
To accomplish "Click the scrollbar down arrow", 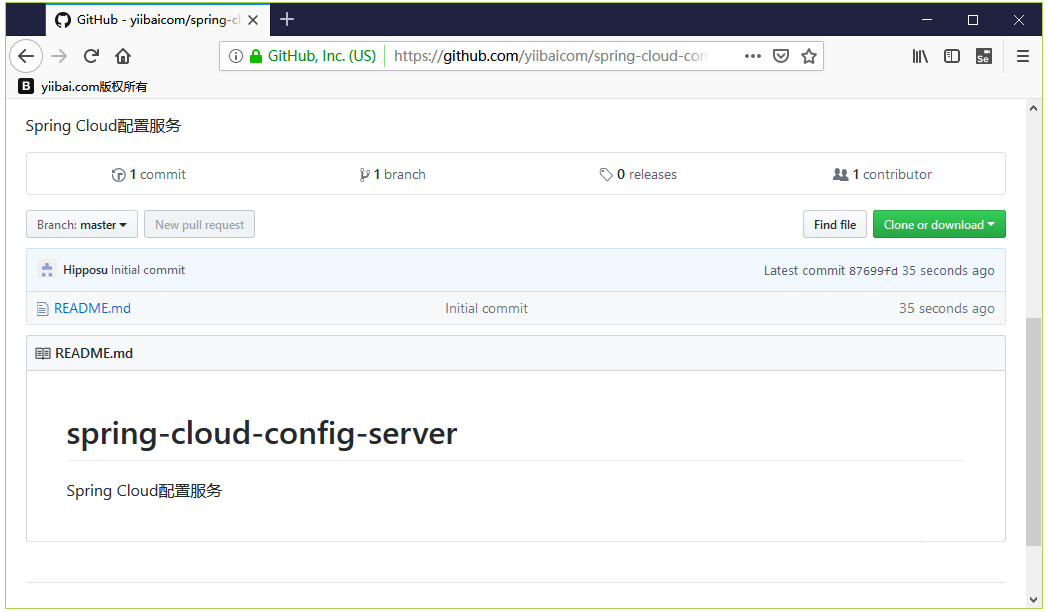I will point(1033,600).
